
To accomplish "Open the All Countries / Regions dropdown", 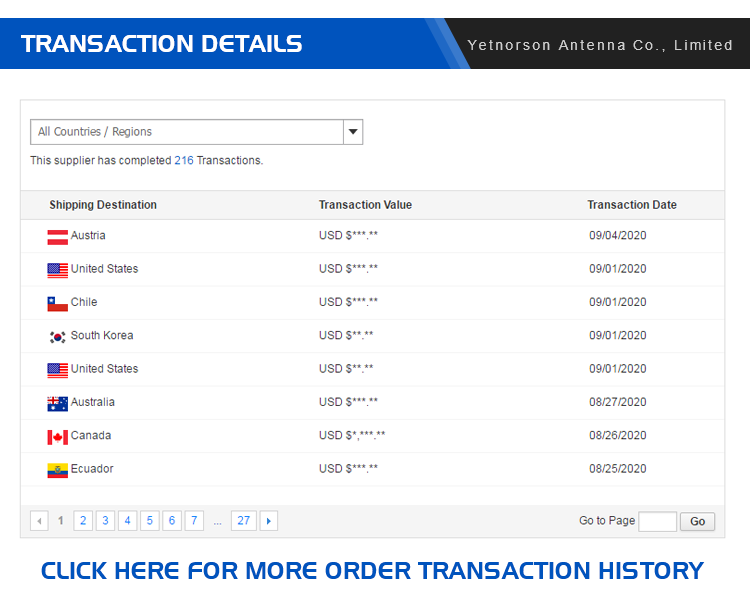I will click(197, 132).
